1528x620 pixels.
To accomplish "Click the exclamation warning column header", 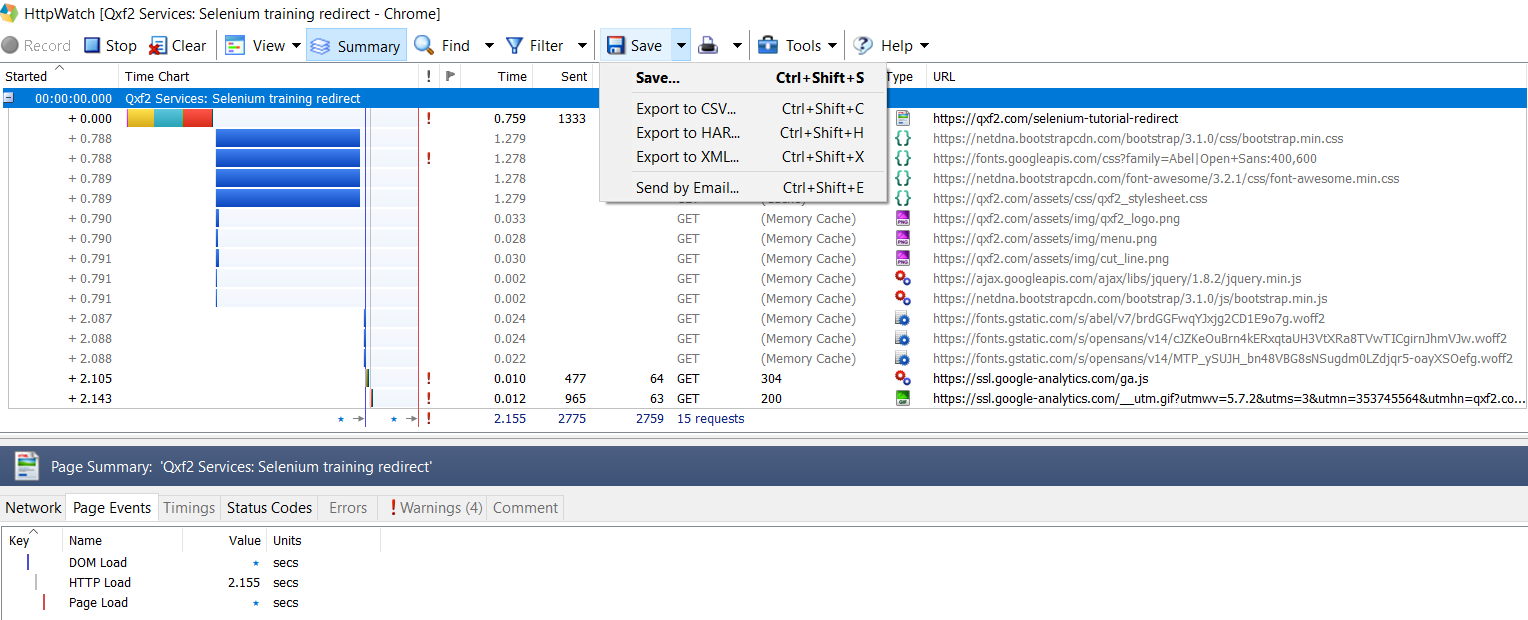I will click(x=429, y=77).
